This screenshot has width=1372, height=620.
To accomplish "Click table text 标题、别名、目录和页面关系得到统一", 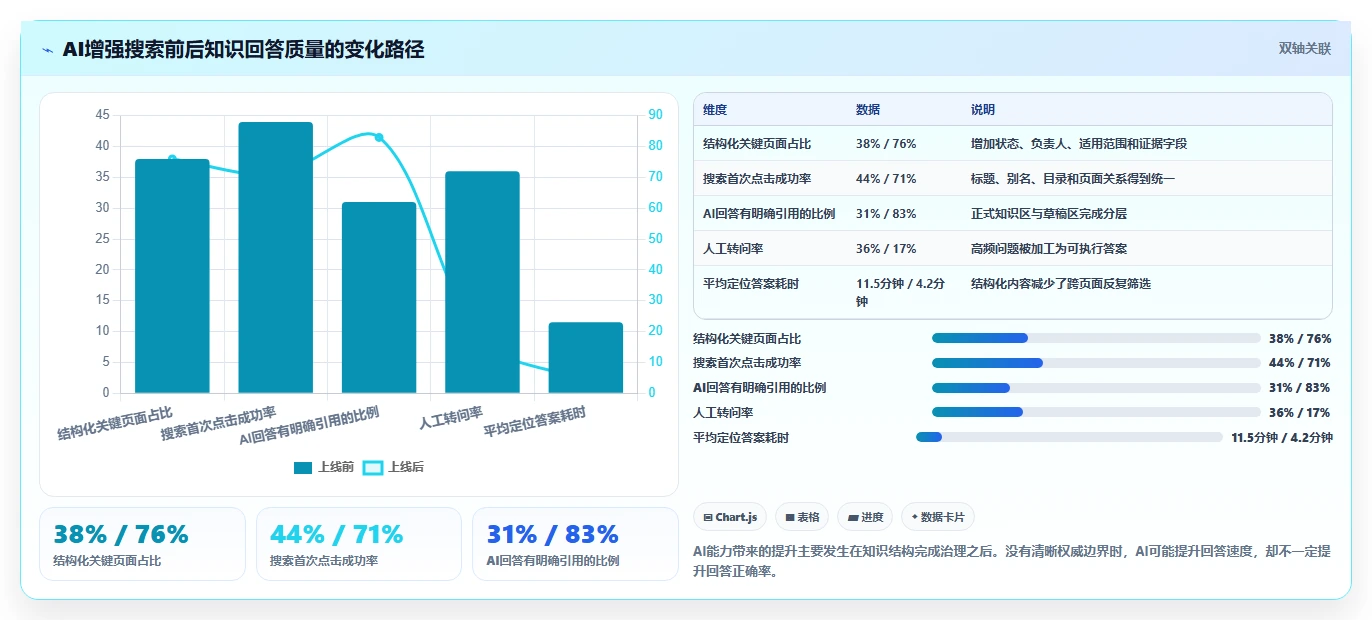I will (x=1073, y=179).
